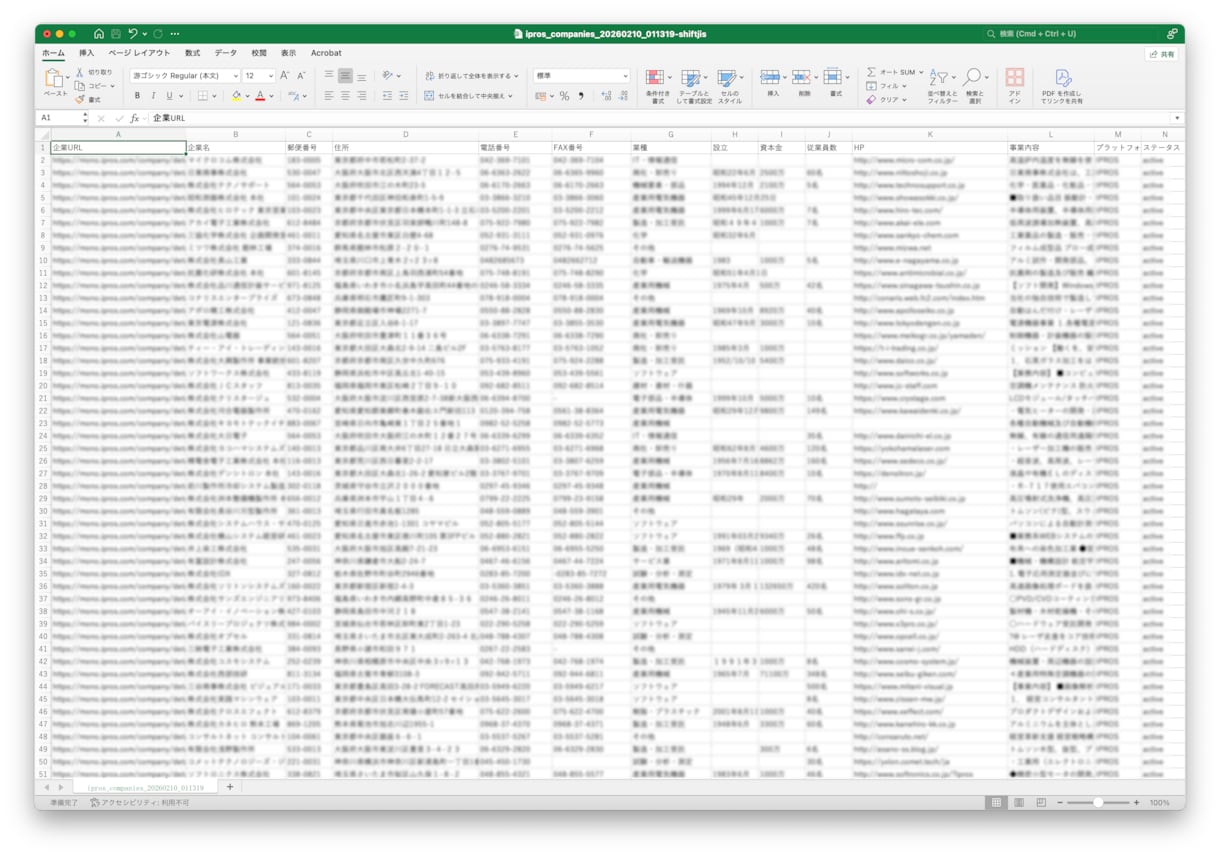
Task: Open the font name dropdown
Action: click(235, 76)
